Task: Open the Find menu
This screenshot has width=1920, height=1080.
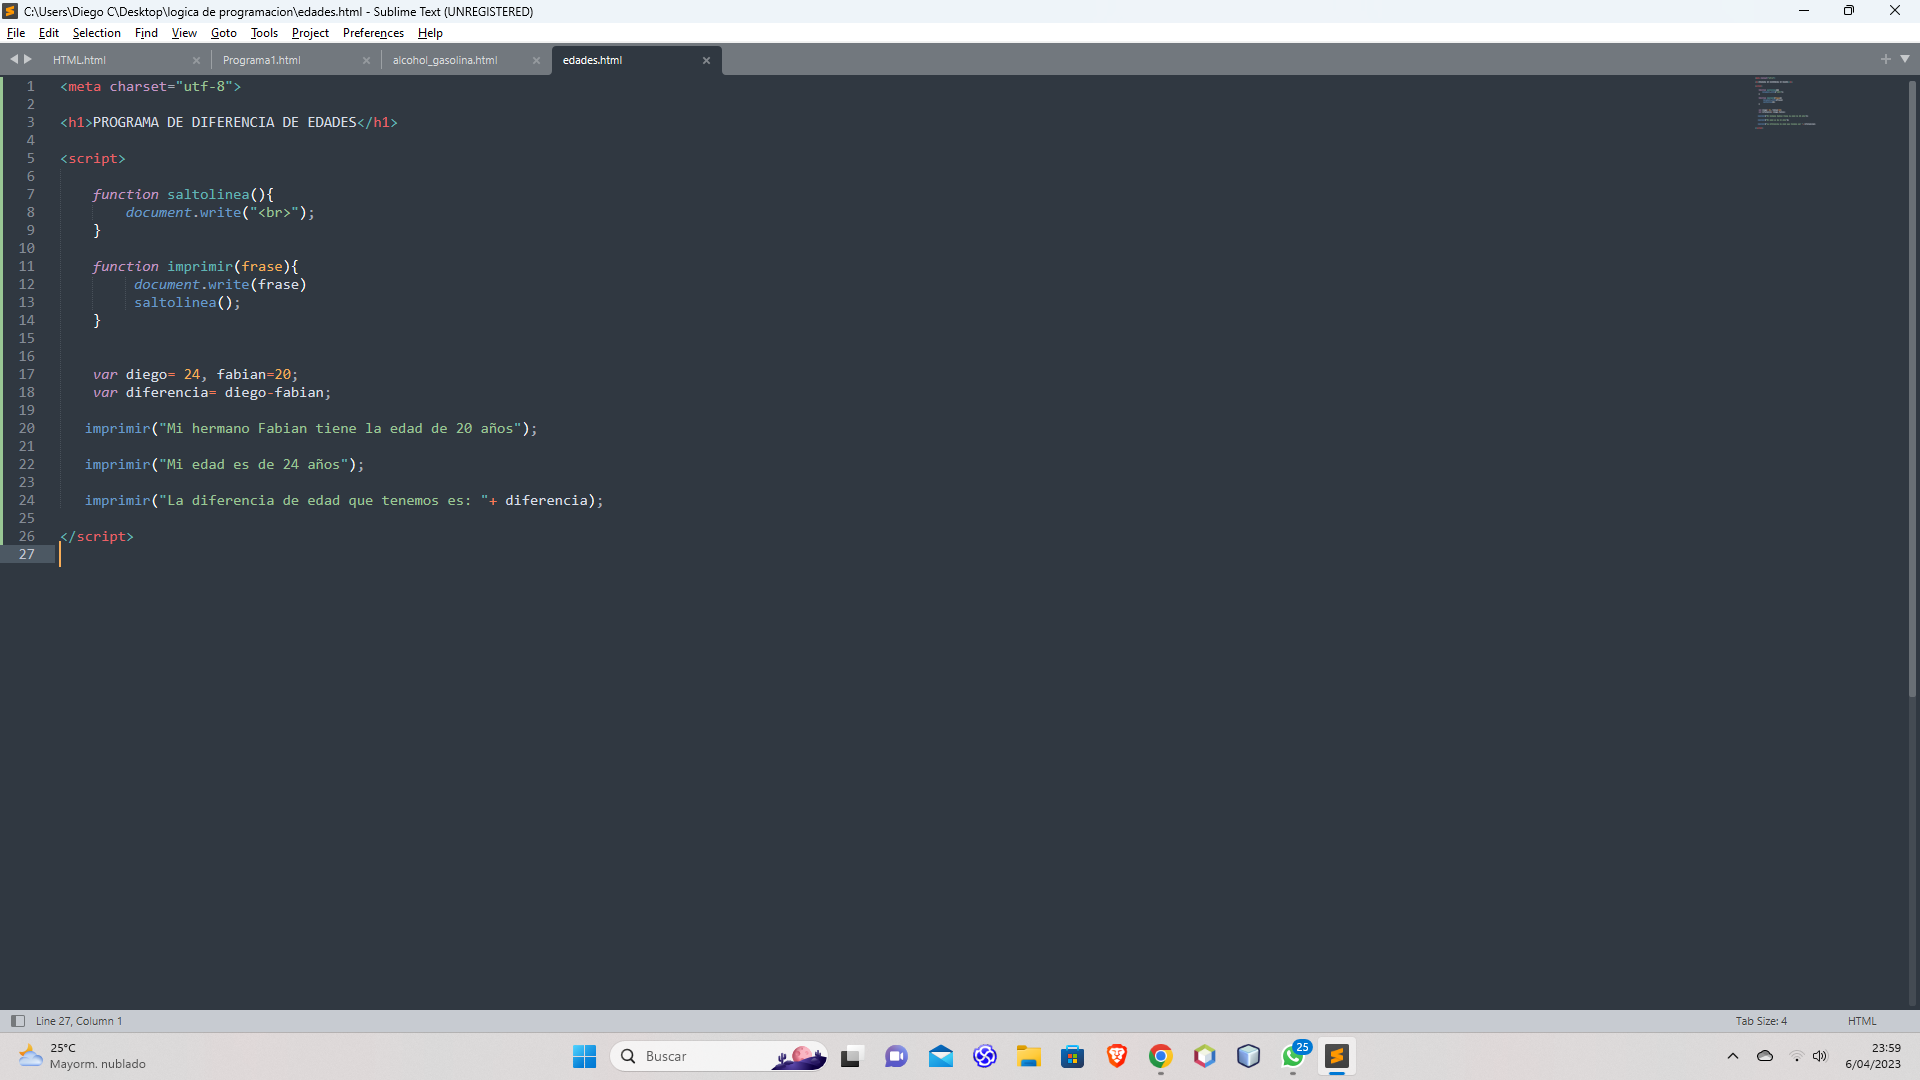Action: 146,33
